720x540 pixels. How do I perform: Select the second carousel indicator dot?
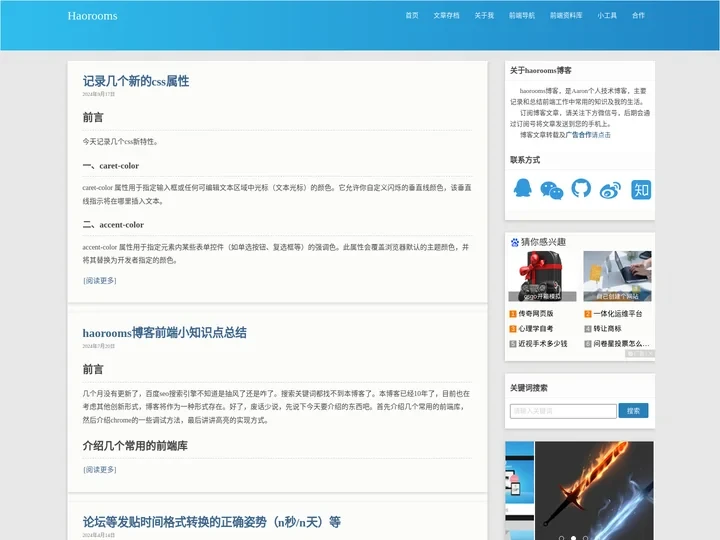coord(573,537)
